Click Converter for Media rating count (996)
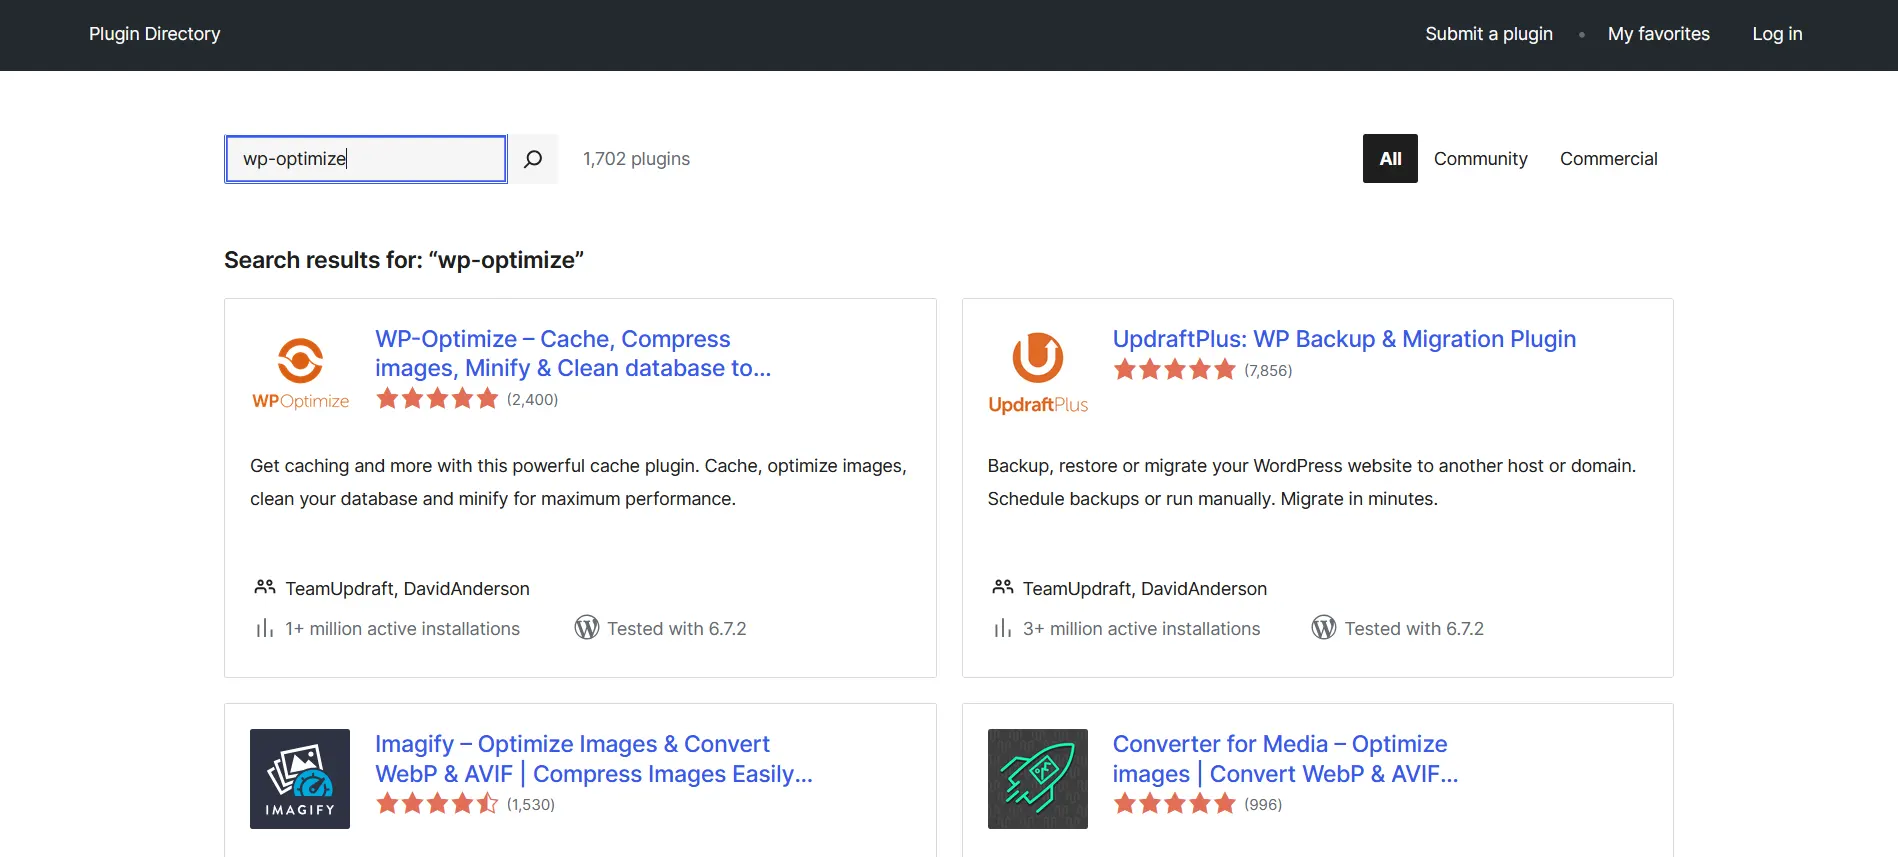 (x=1263, y=804)
